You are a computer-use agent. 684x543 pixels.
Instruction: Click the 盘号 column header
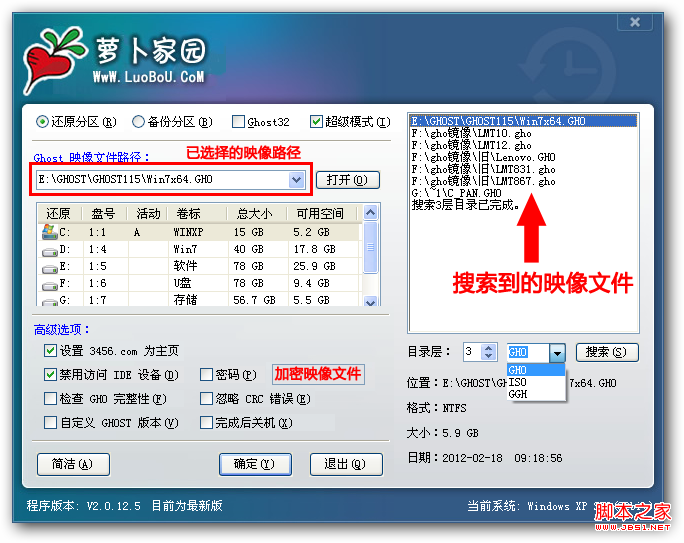coord(104,213)
